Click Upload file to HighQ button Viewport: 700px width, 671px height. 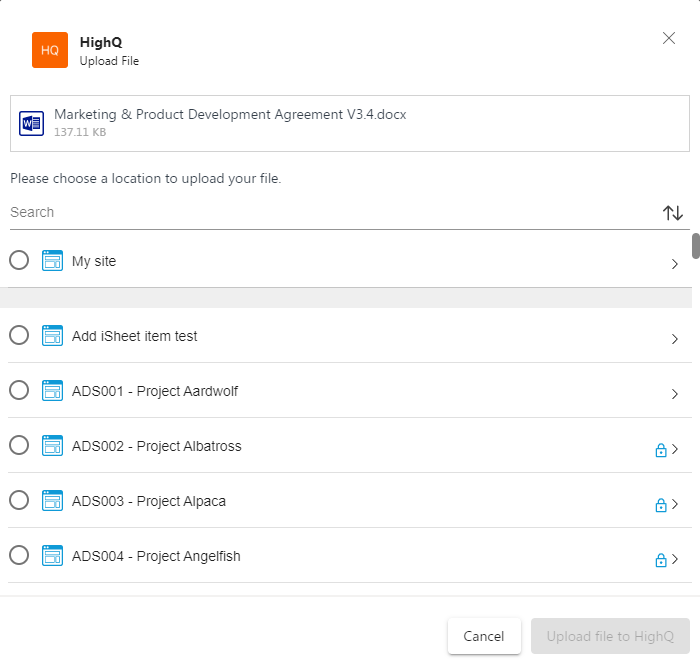(x=610, y=636)
